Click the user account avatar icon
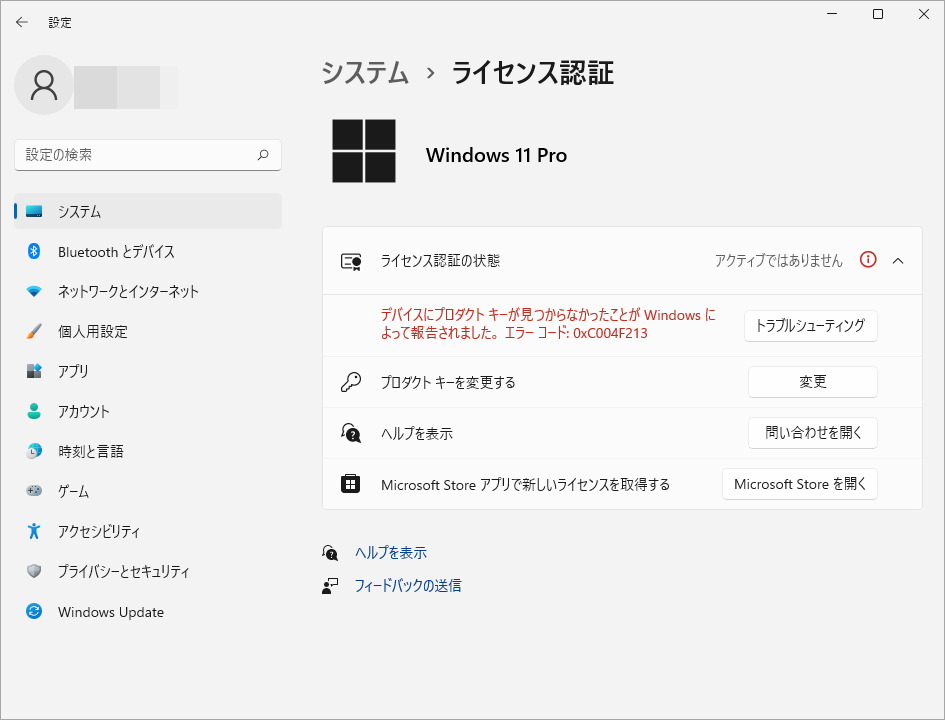This screenshot has height=720, width=945. tap(43, 86)
